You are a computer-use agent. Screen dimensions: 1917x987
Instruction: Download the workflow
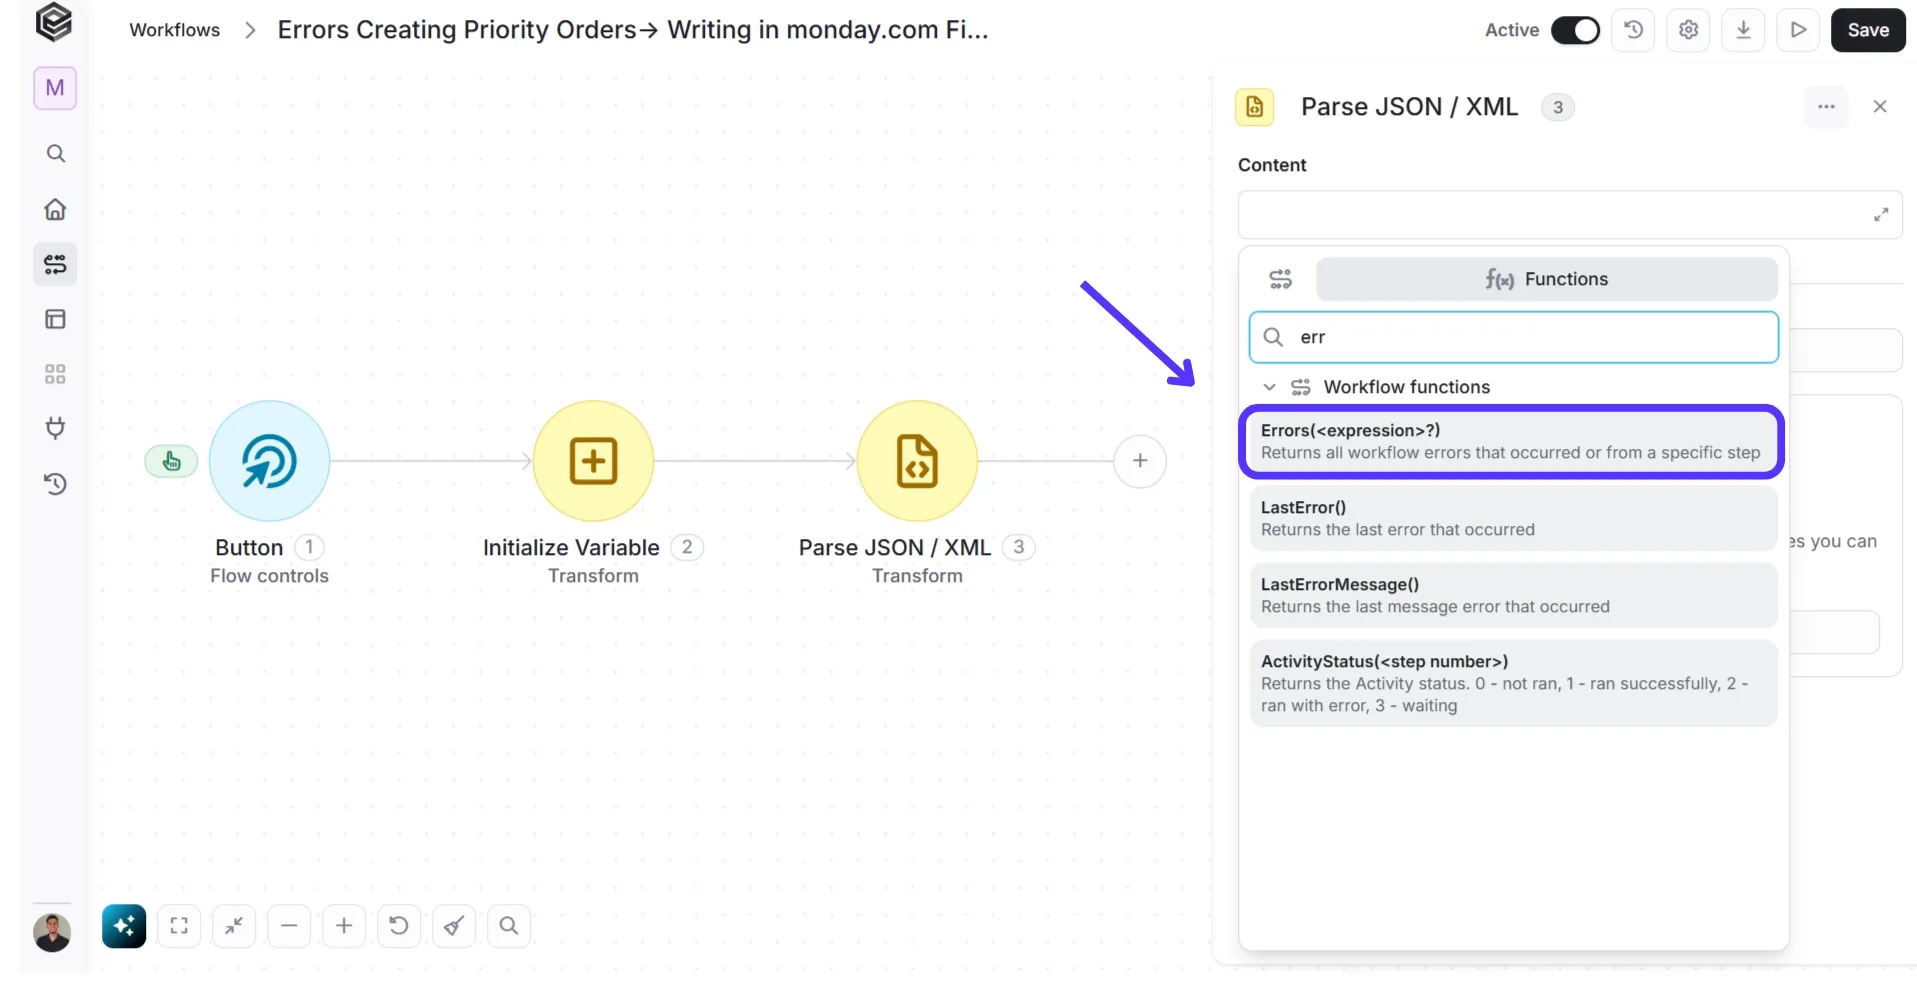coord(1744,30)
